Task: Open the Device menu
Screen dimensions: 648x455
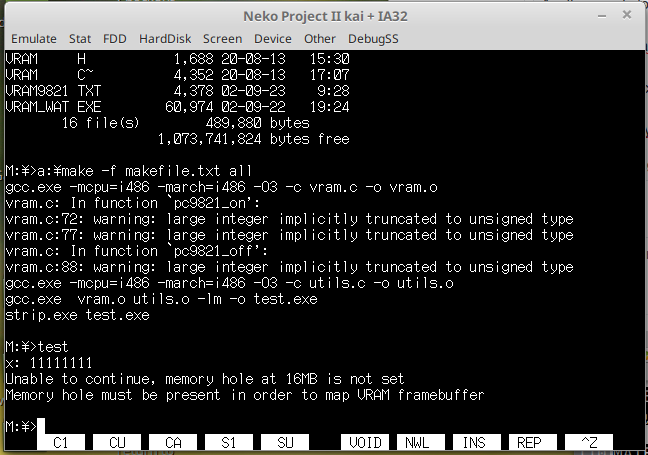Action: click(273, 39)
